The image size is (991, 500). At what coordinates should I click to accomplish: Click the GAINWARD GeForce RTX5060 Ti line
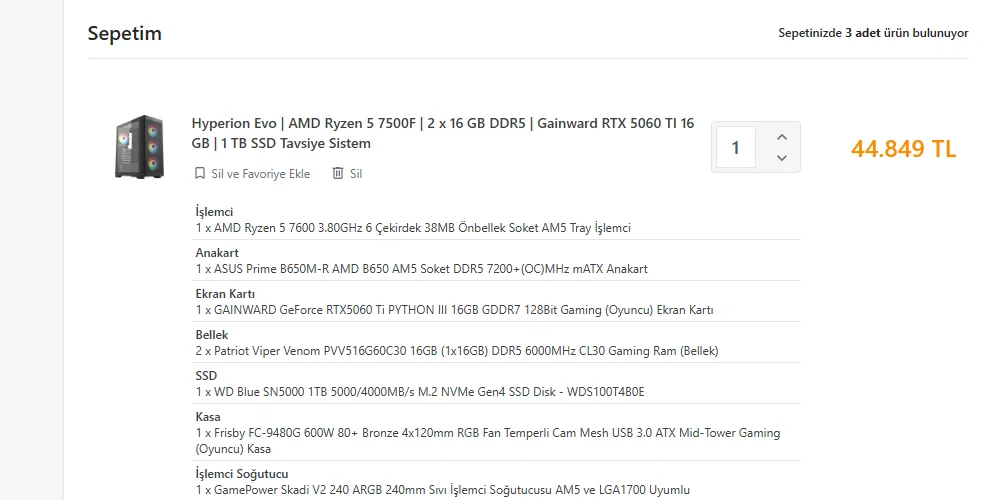(x=454, y=310)
